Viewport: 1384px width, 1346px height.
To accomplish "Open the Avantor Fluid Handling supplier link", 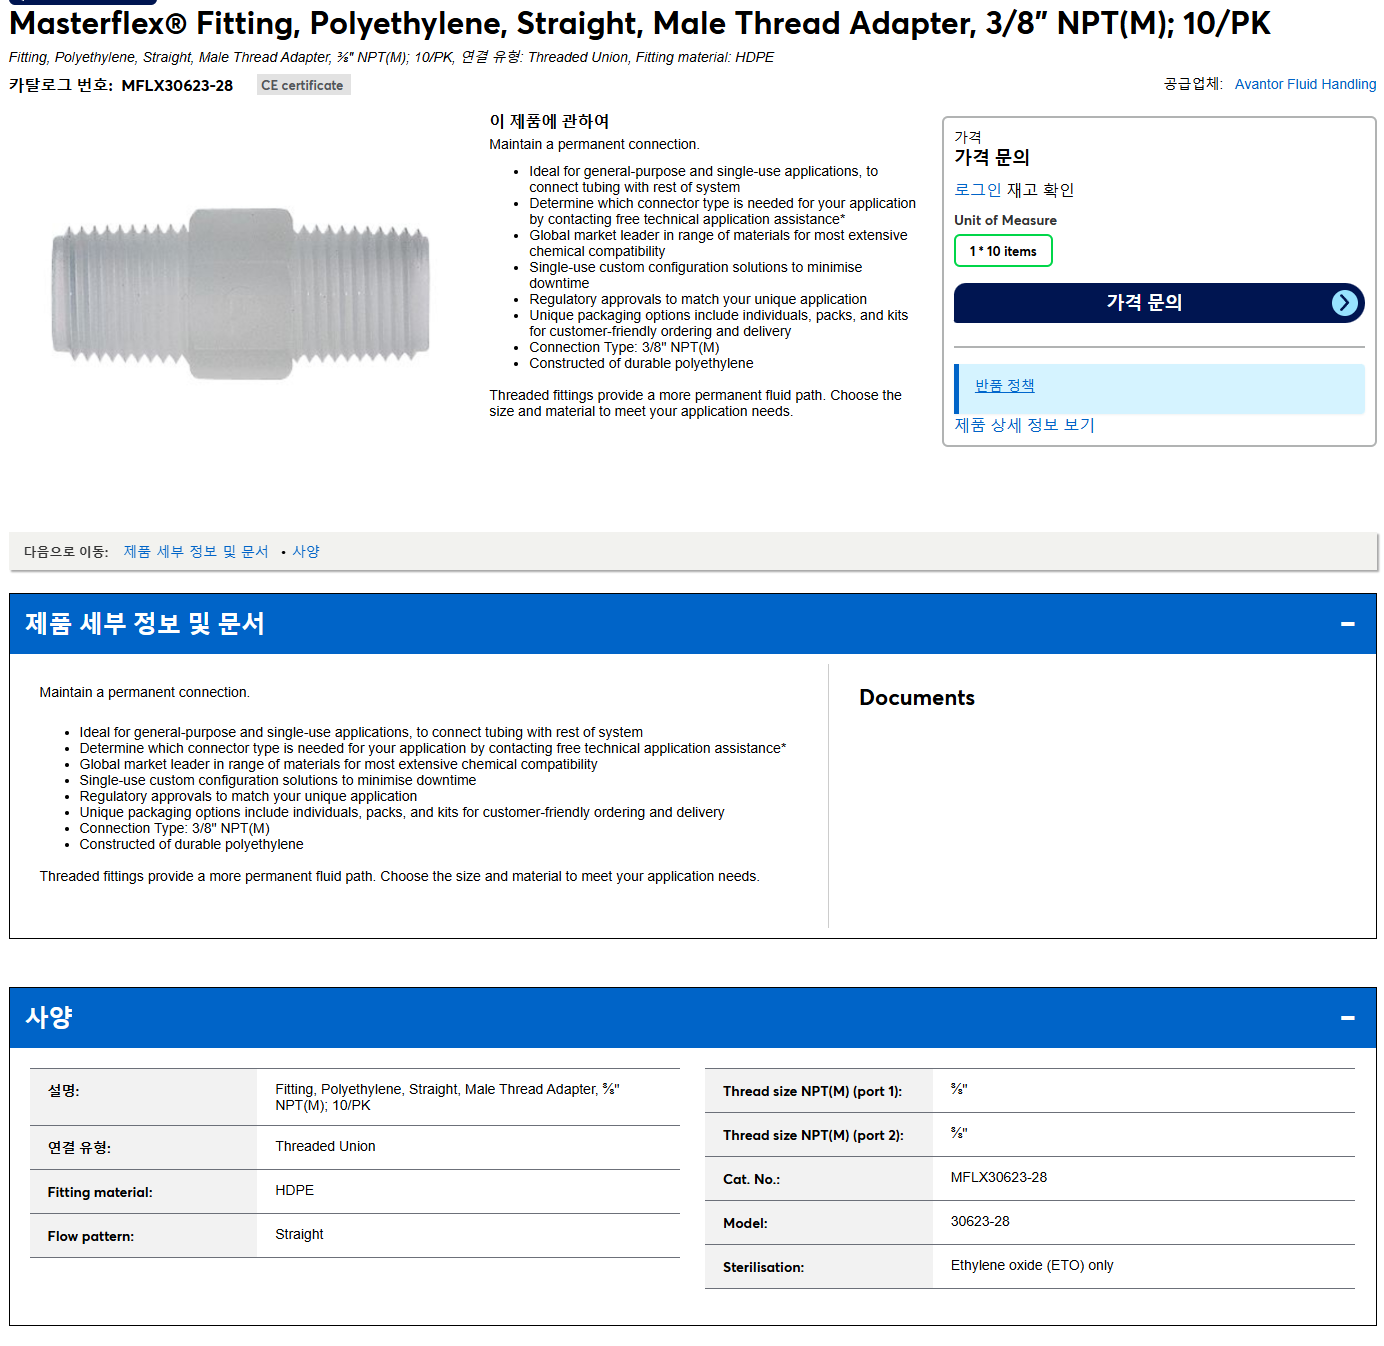I will (1305, 84).
